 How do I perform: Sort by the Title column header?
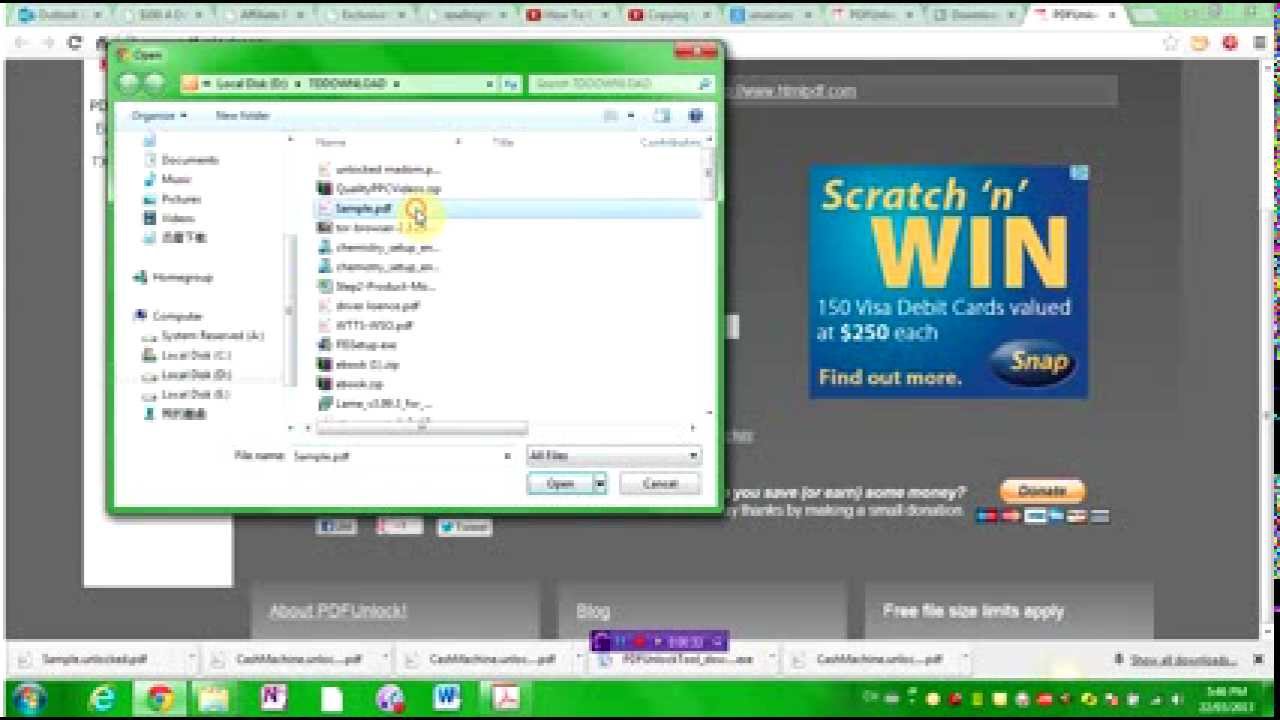(x=503, y=143)
